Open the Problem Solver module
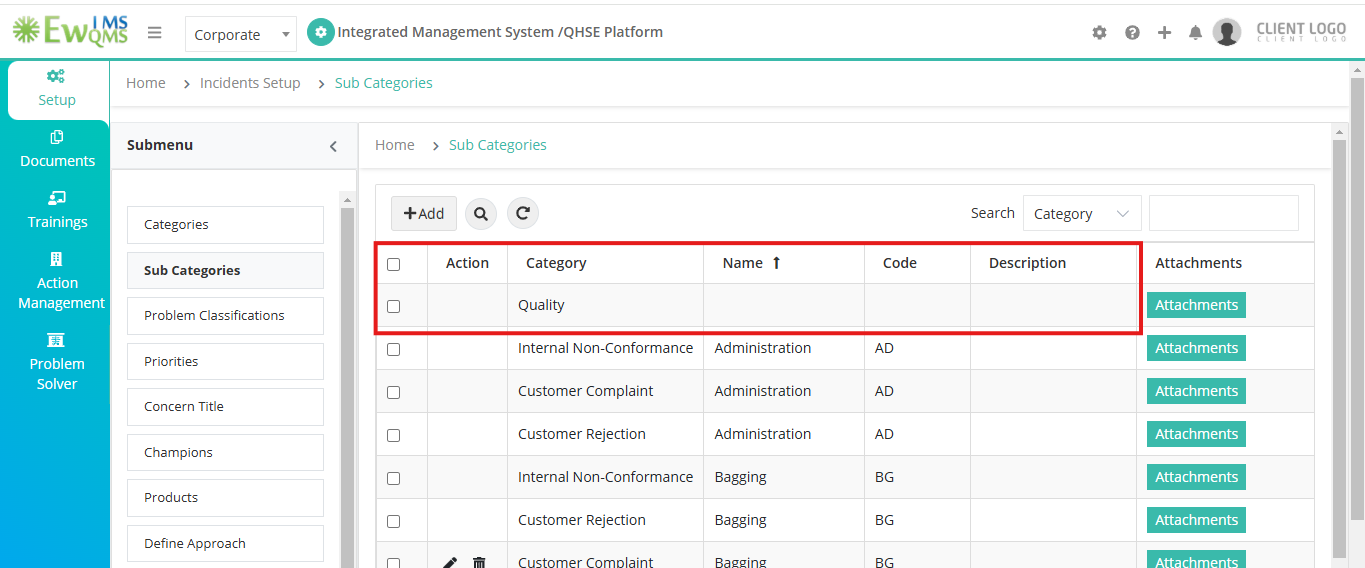This screenshot has height=568, width=1365. [57, 362]
